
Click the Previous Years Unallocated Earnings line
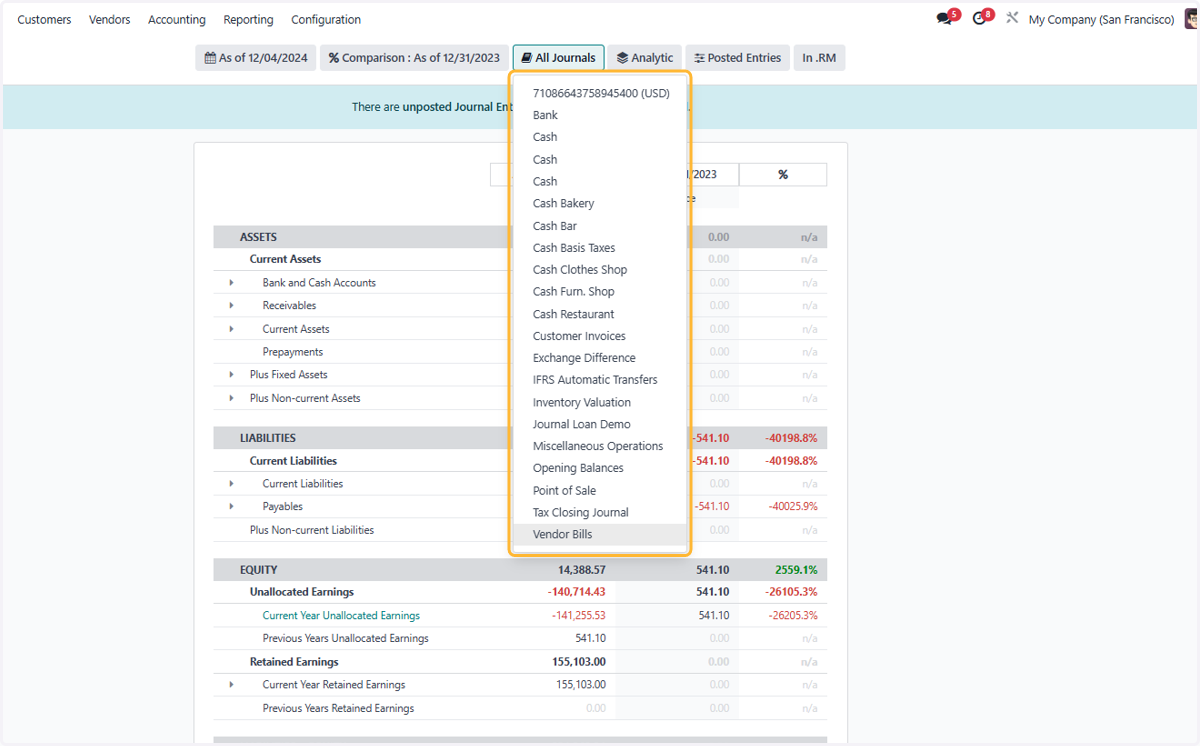pos(346,638)
